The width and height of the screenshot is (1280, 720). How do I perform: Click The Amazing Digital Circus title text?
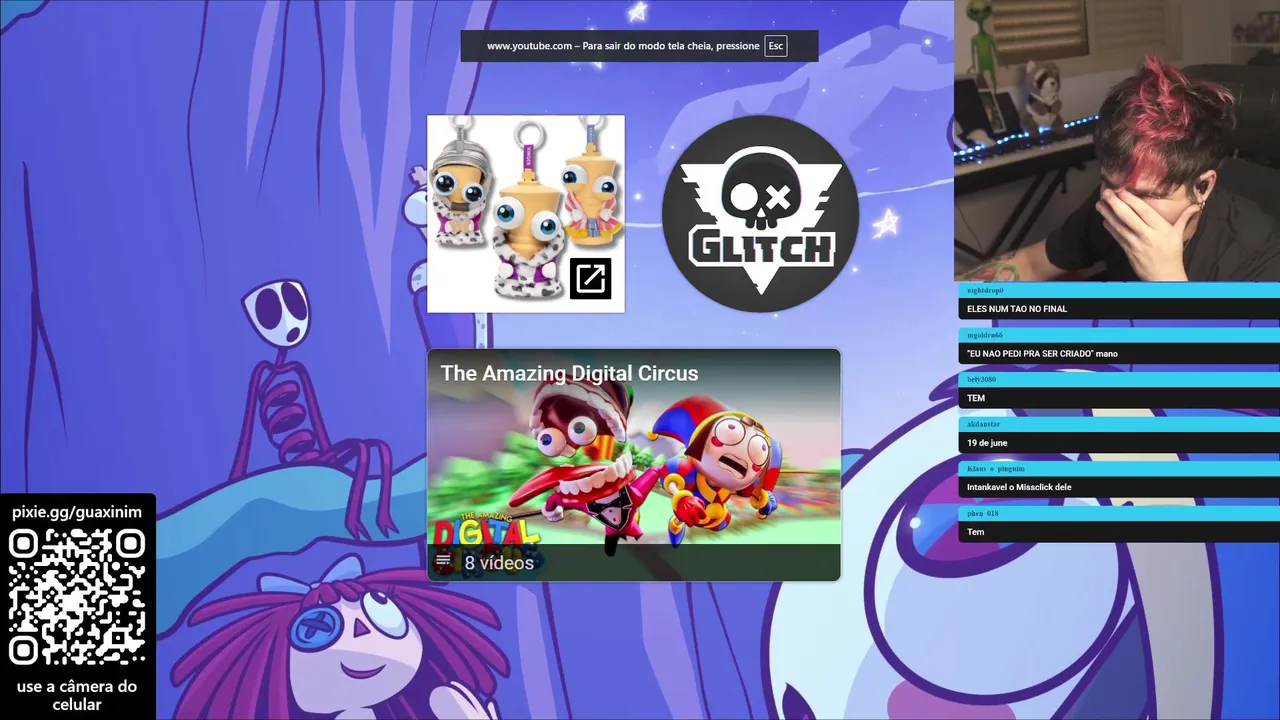point(569,373)
